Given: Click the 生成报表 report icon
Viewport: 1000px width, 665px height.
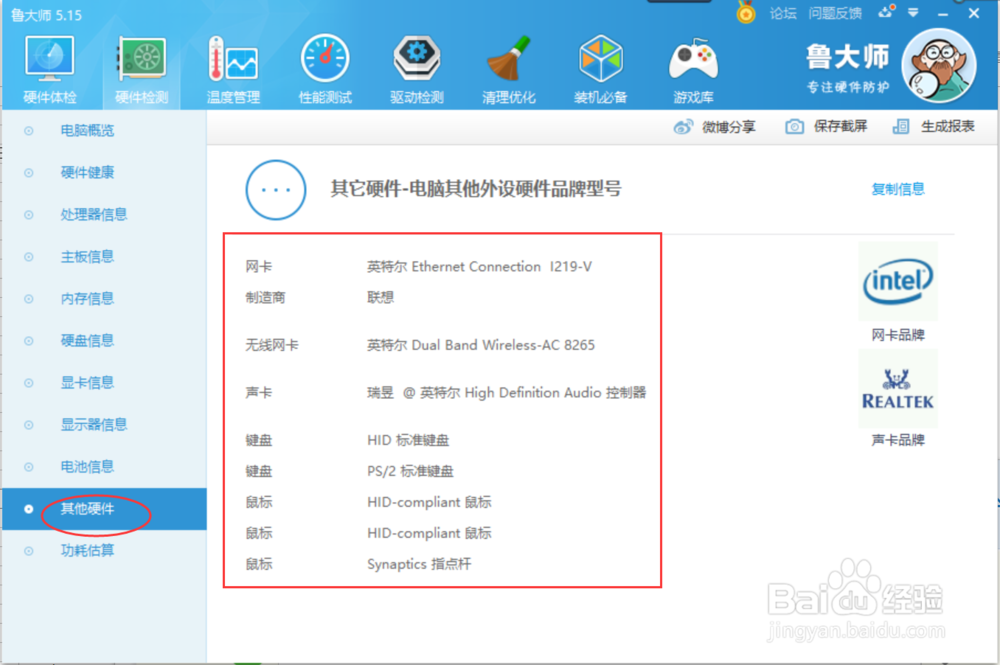Looking at the screenshot, I should tap(901, 126).
